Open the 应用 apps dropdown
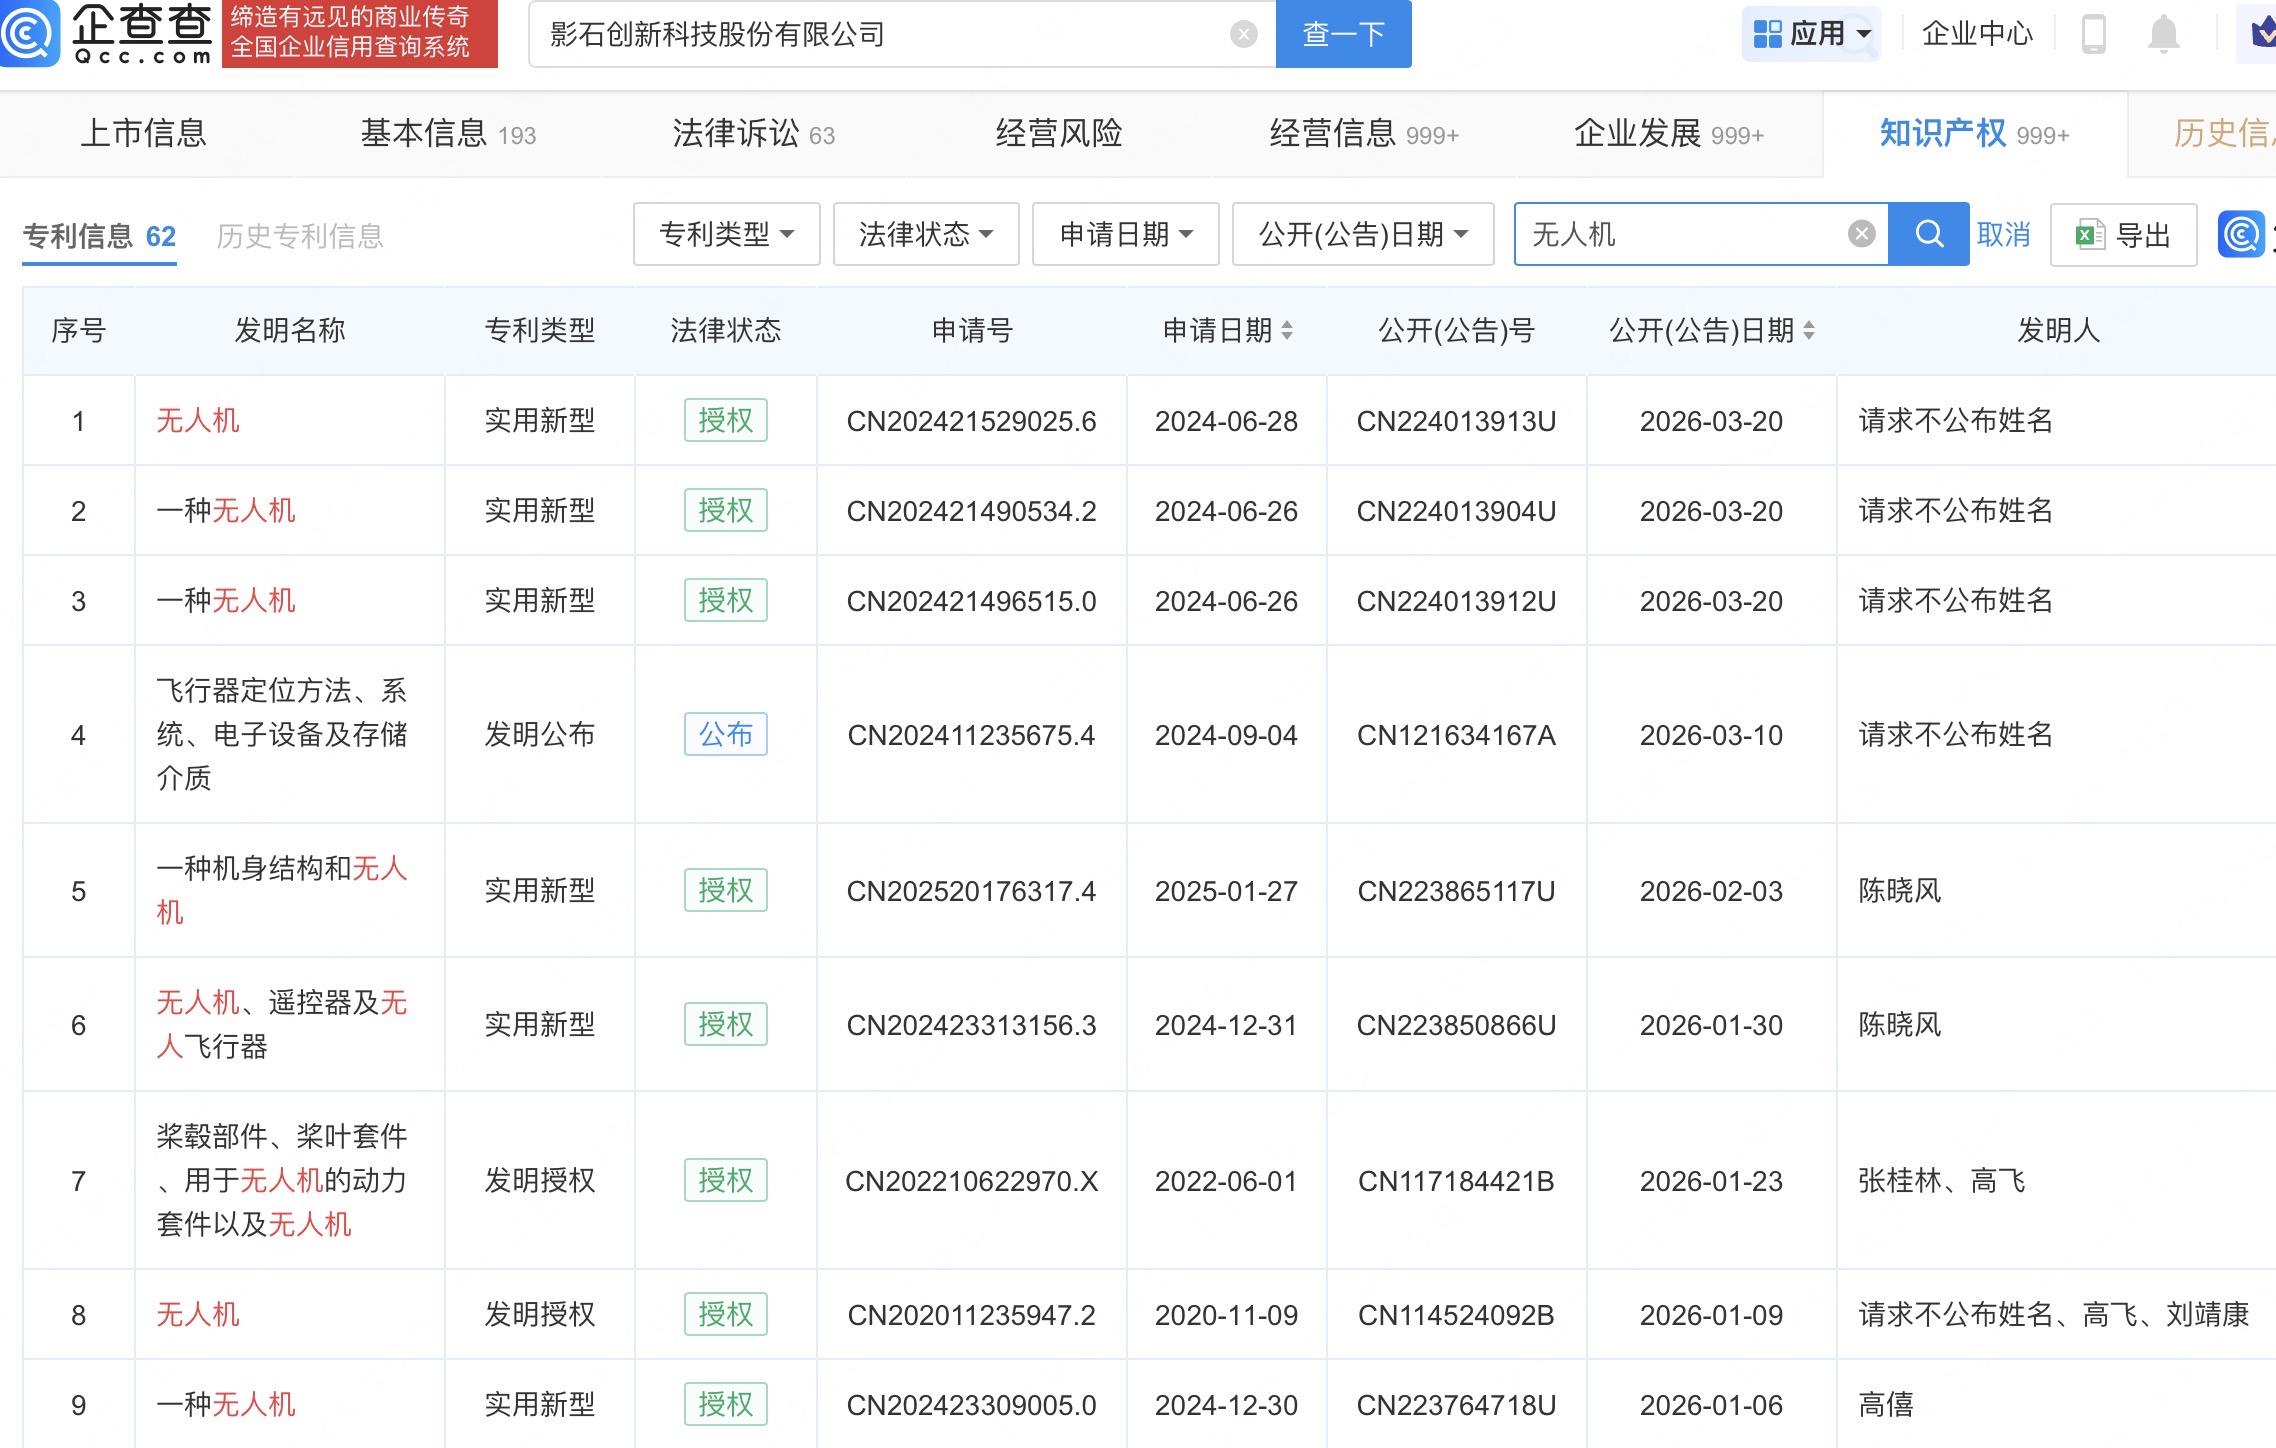Viewport: 2276px width, 1448px height. point(1811,35)
